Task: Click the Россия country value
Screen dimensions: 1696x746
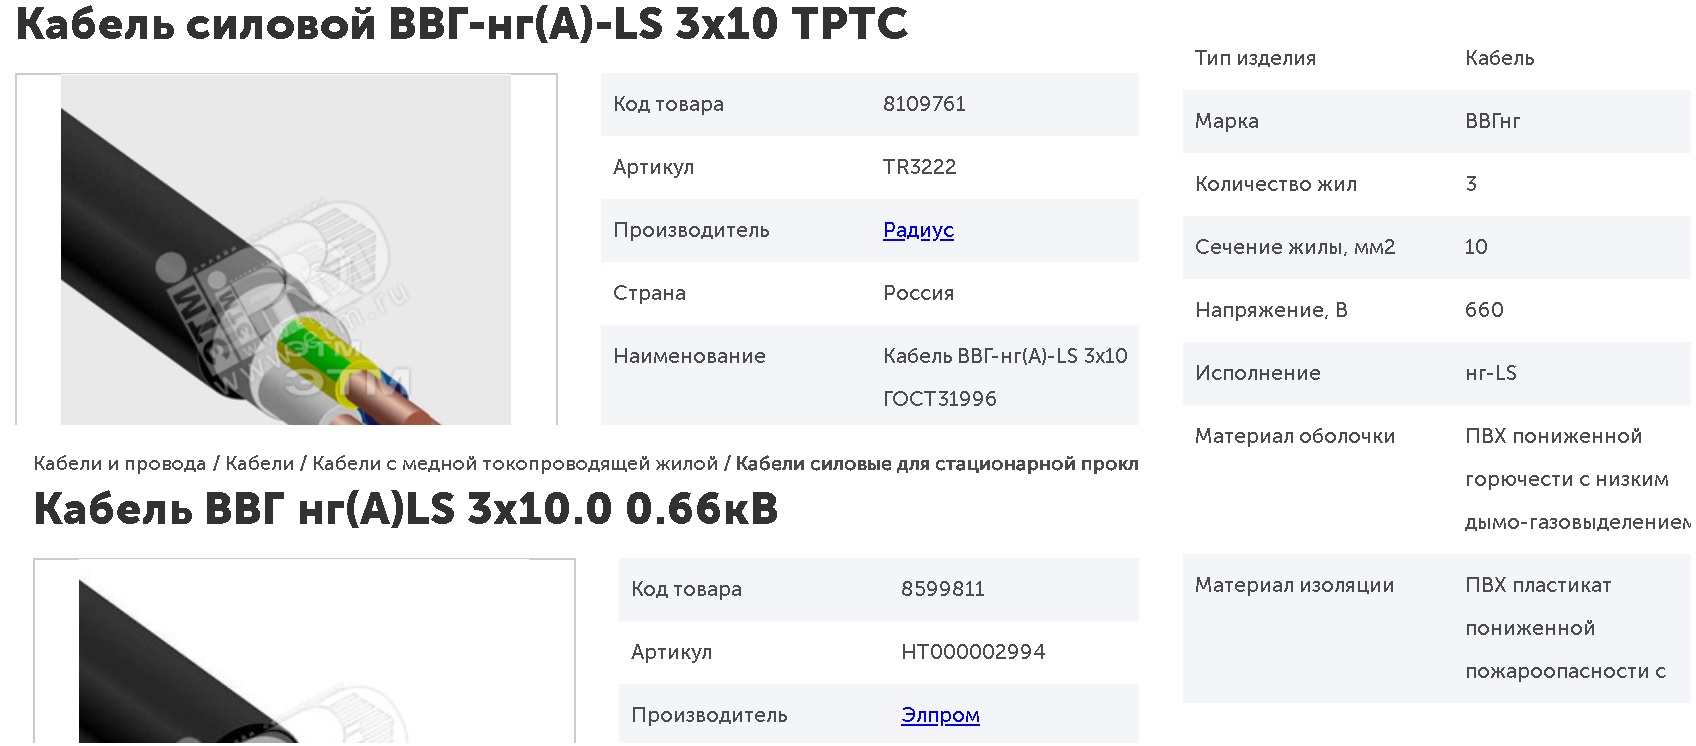Action: [x=918, y=293]
